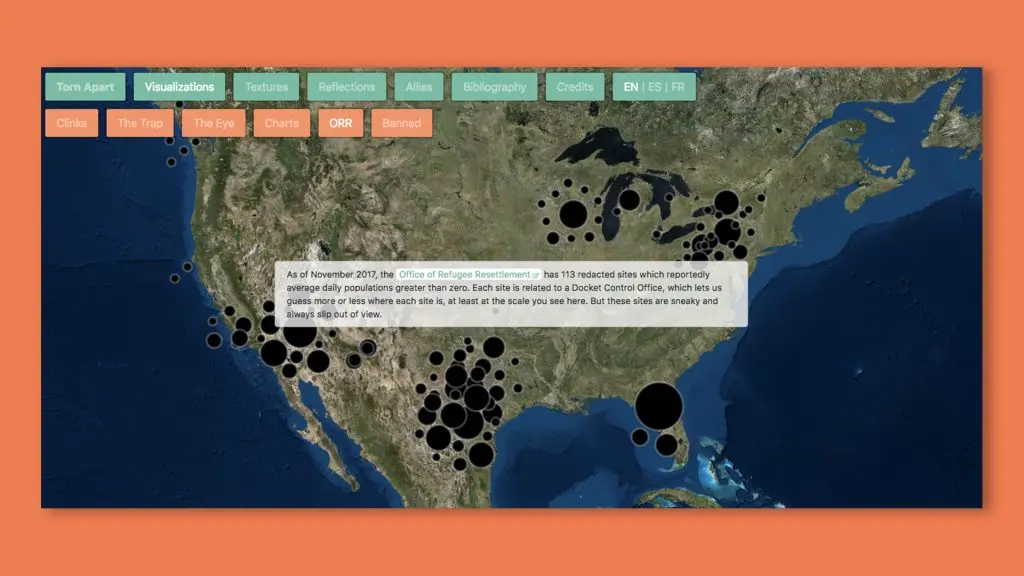
Task: Select the ORR visualization
Action: [x=340, y=123]
